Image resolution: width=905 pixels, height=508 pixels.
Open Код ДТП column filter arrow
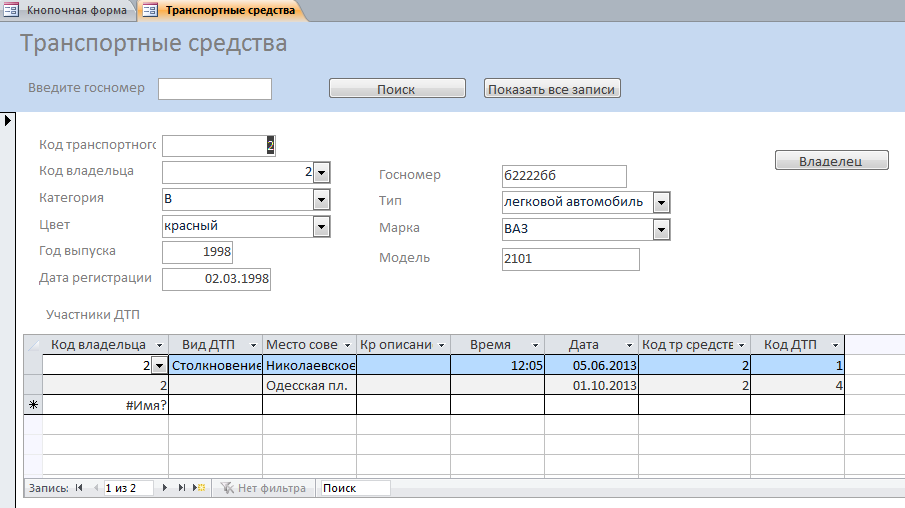[x=835, y=345]
